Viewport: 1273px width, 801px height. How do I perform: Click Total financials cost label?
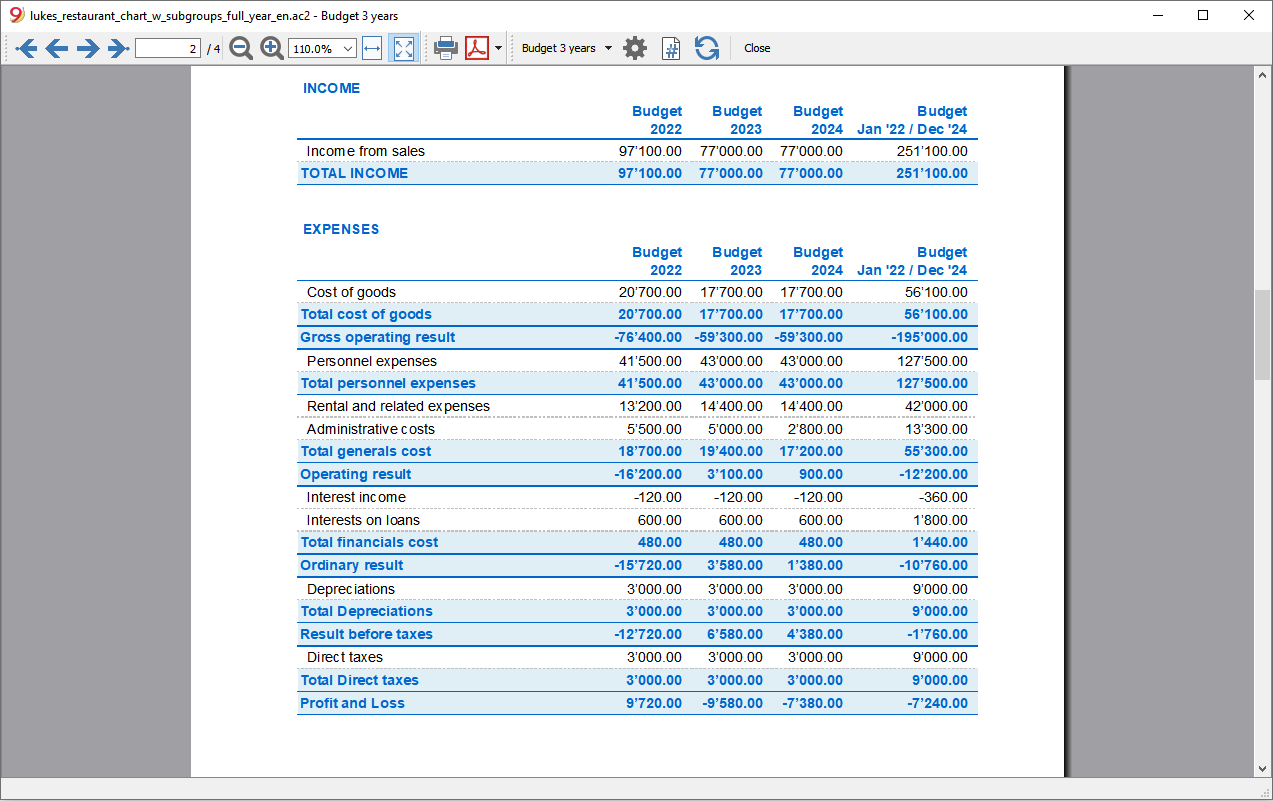369,542
